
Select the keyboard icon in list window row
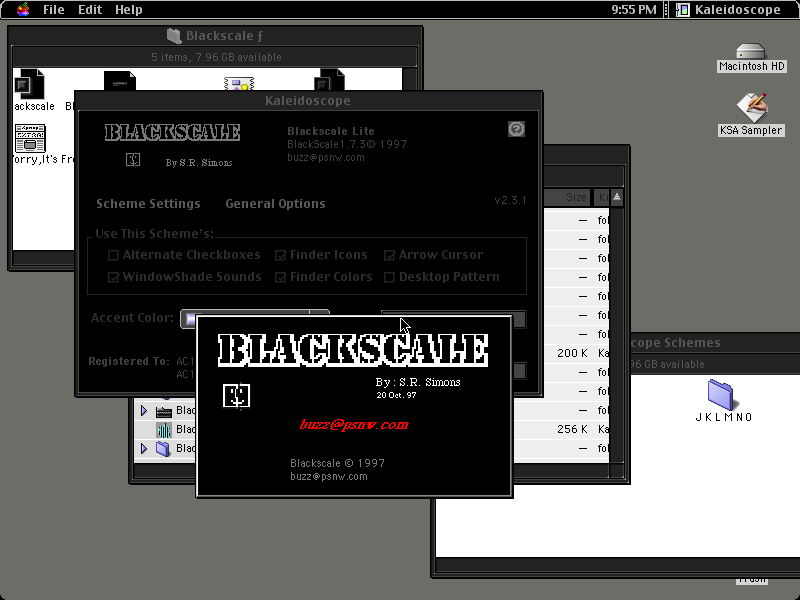163,411
